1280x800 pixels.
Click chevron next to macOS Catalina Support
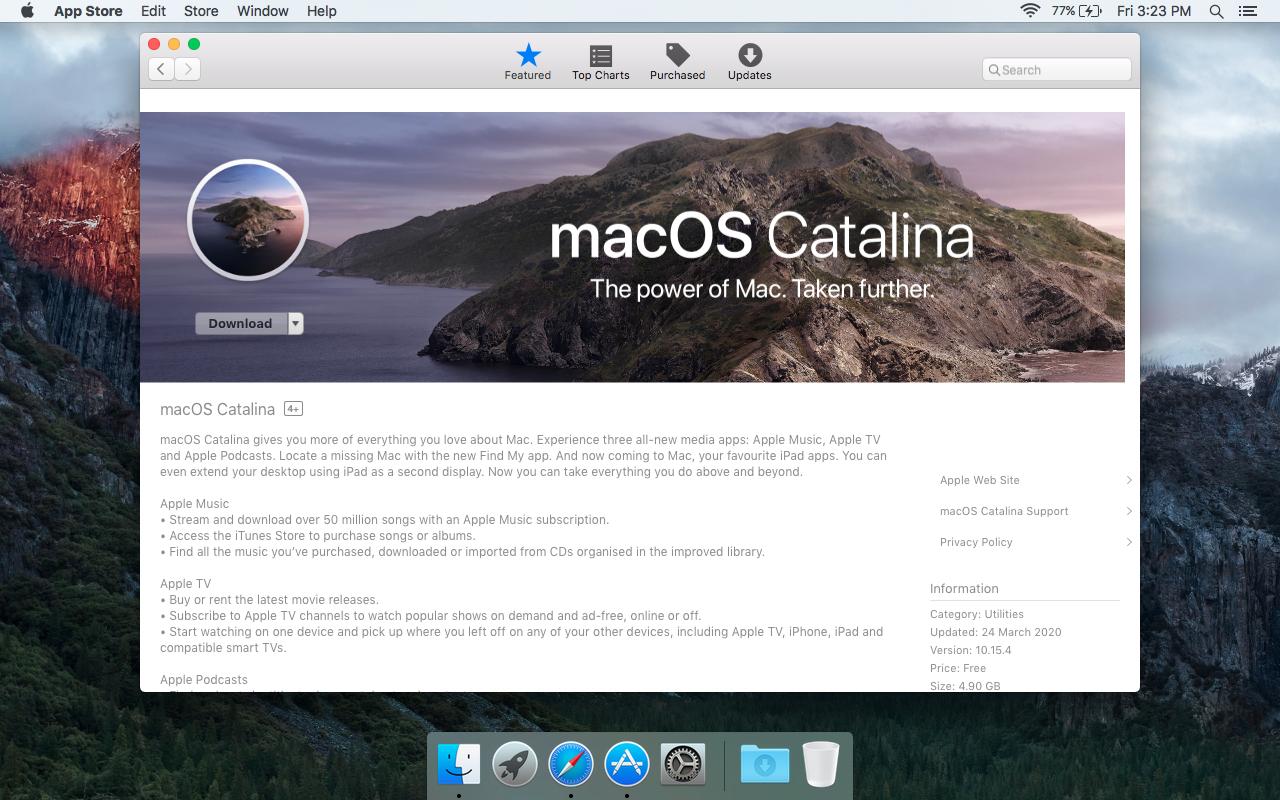[x=1129, y=511]
